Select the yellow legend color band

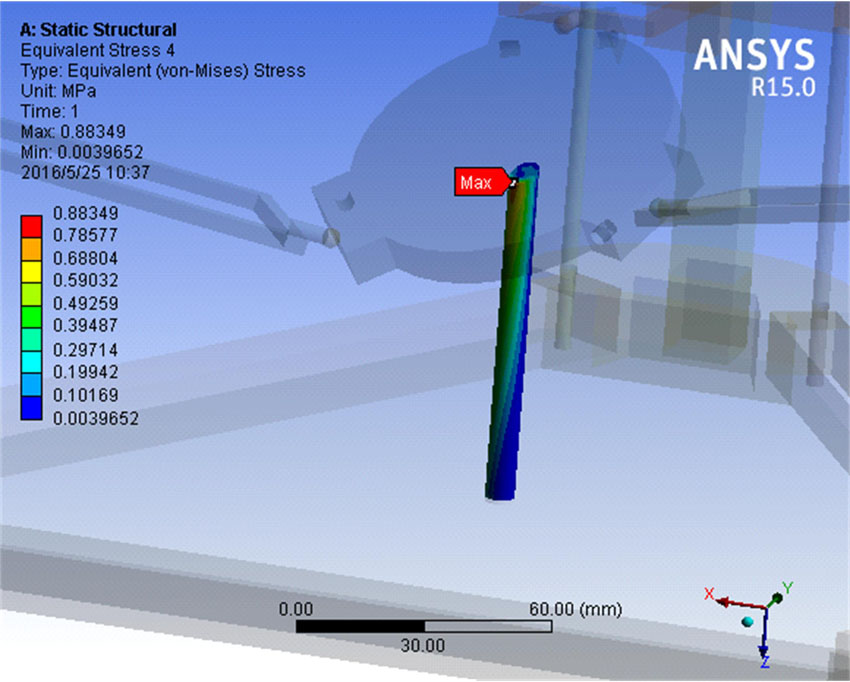33,271
